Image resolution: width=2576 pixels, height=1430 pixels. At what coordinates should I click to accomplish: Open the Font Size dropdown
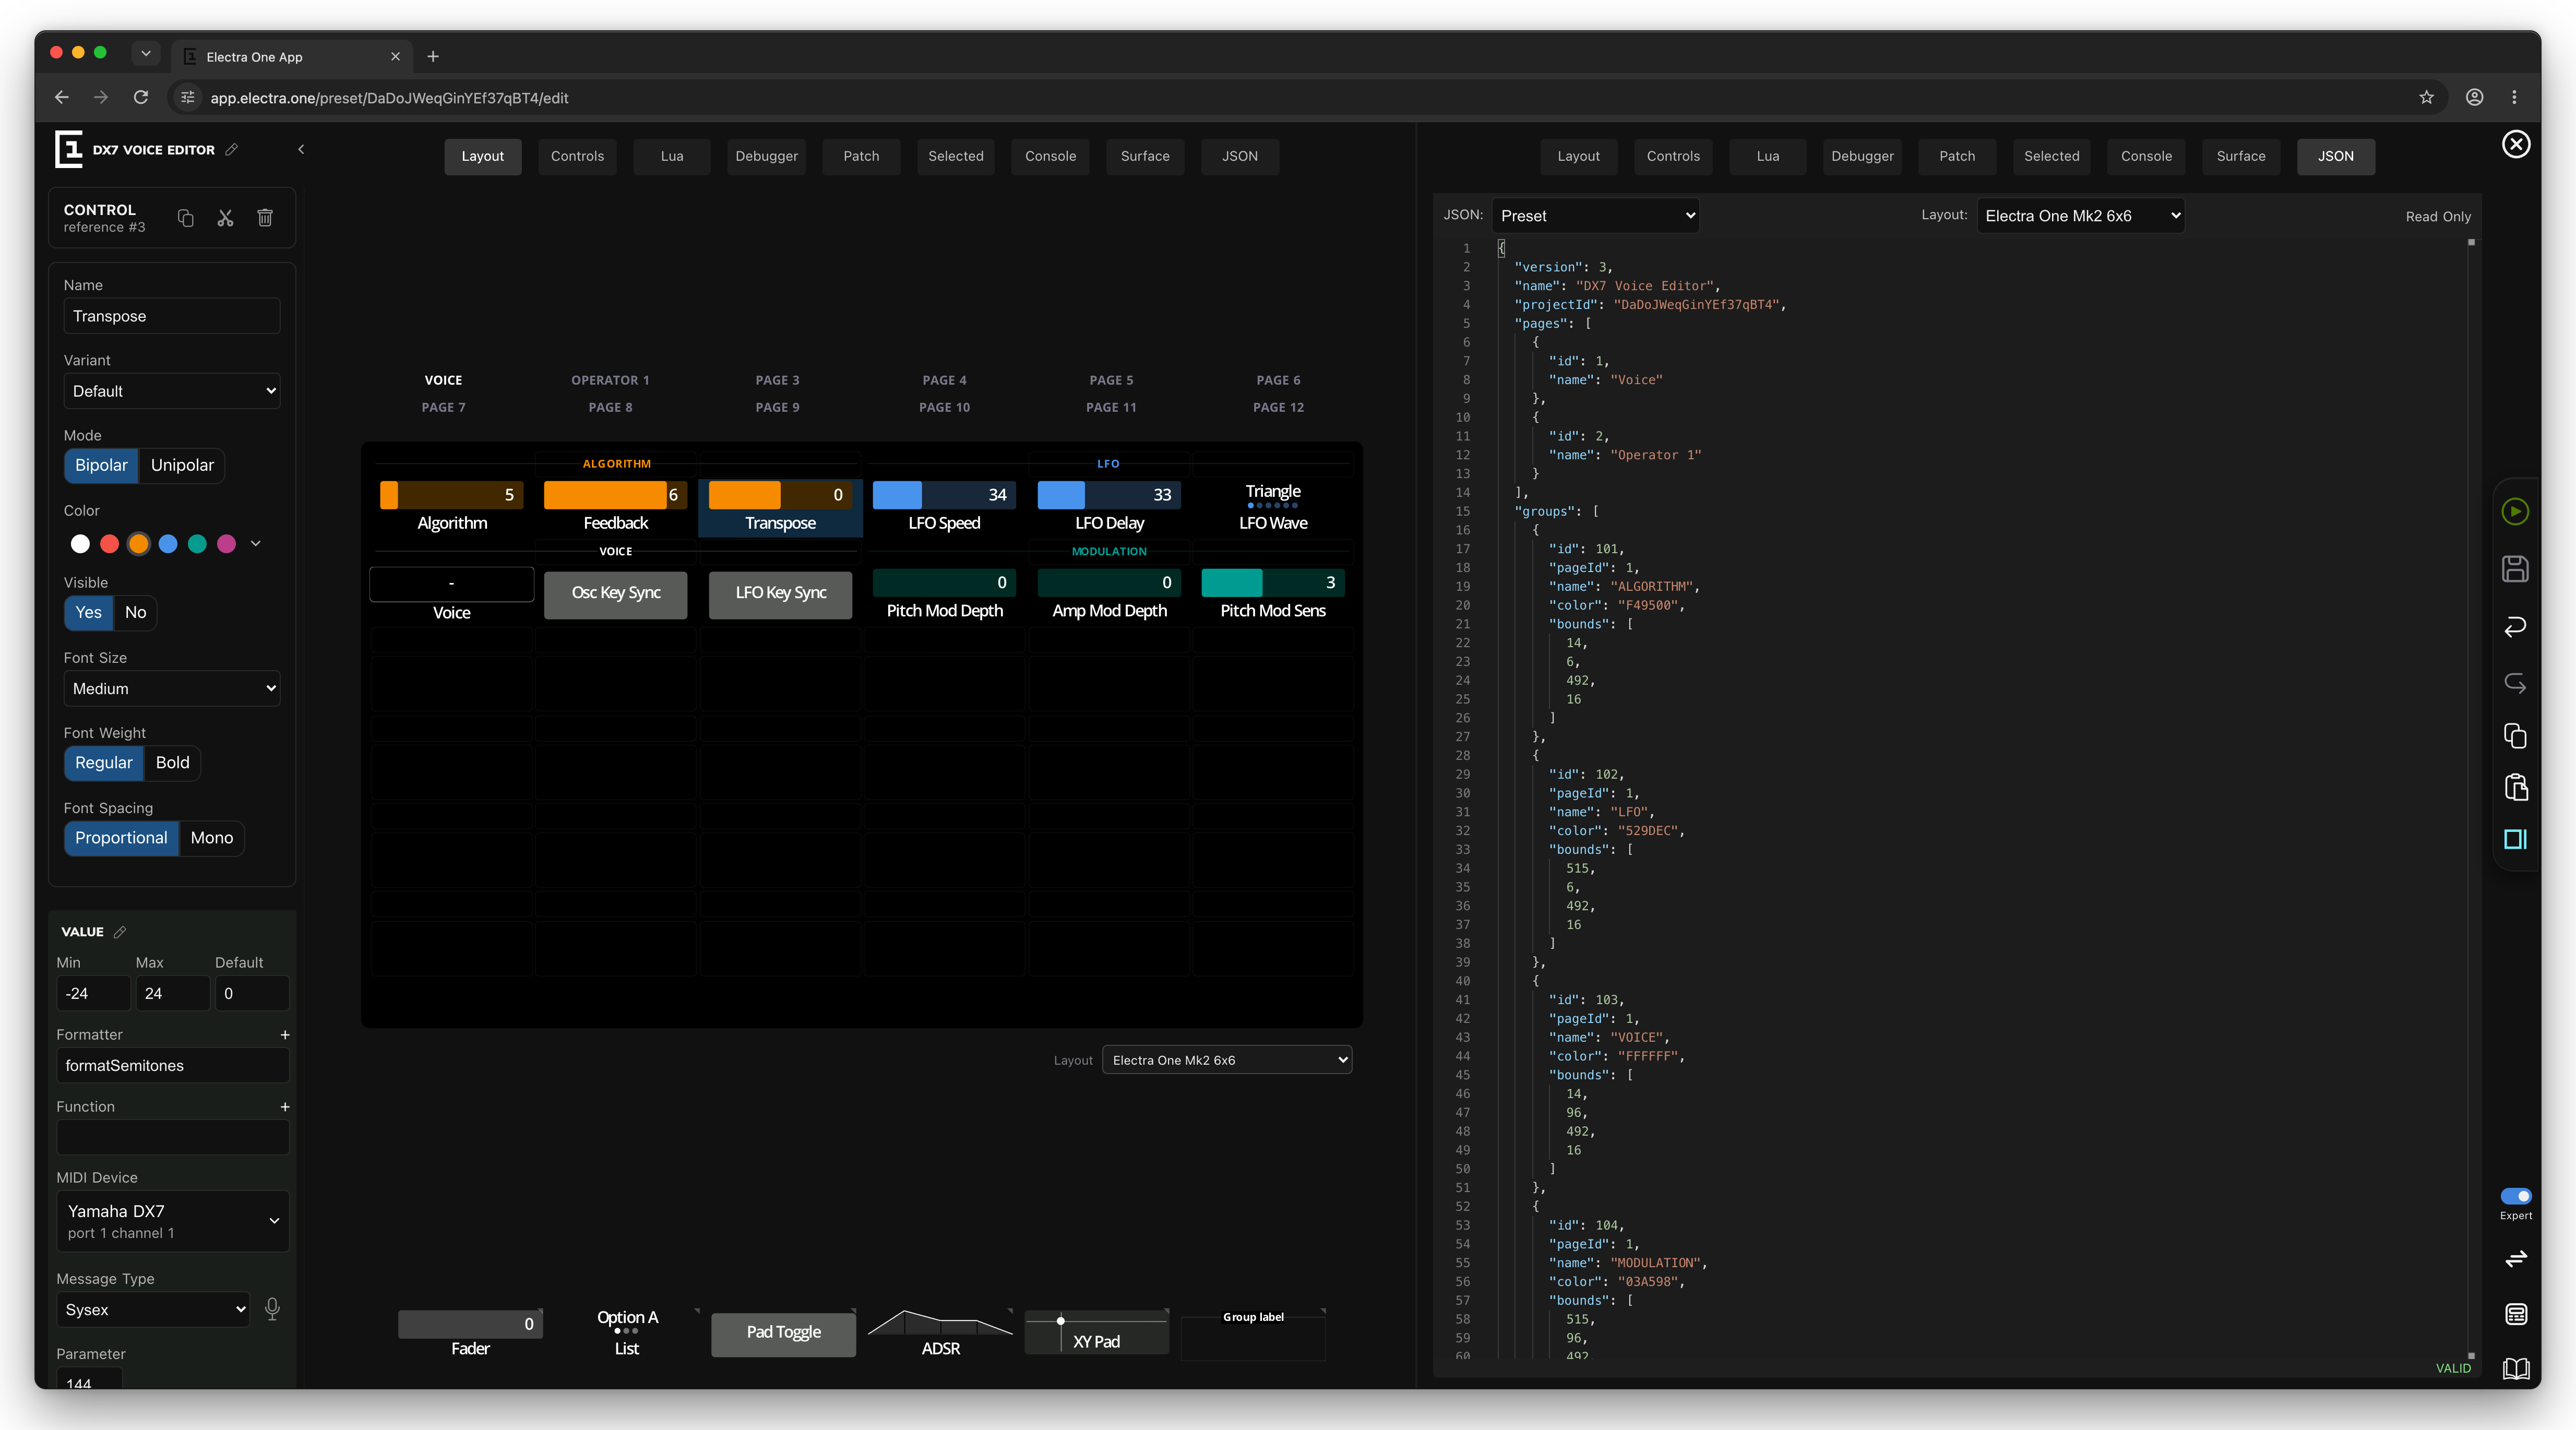(x=172, y=689)
